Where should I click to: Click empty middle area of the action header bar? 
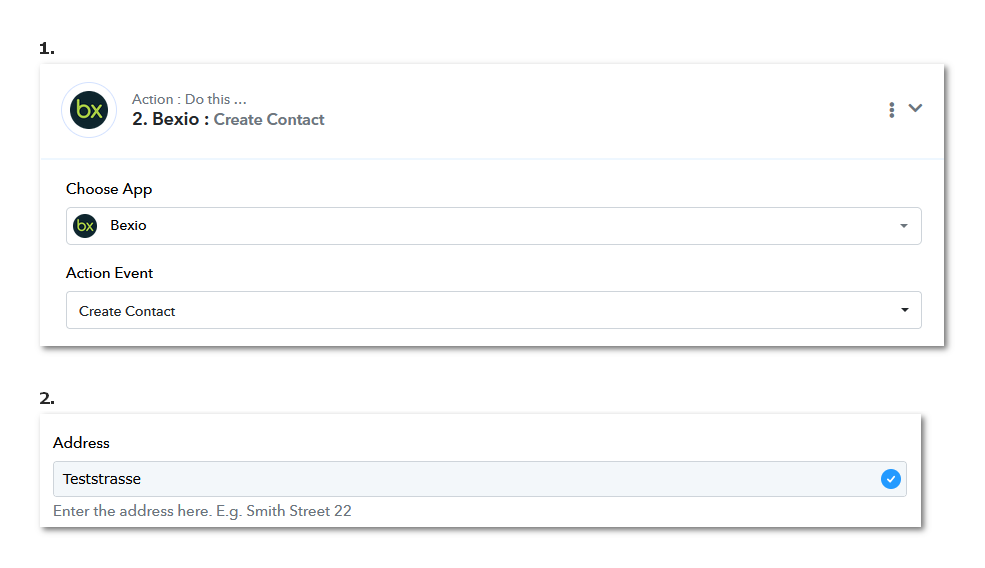(597, 111)
